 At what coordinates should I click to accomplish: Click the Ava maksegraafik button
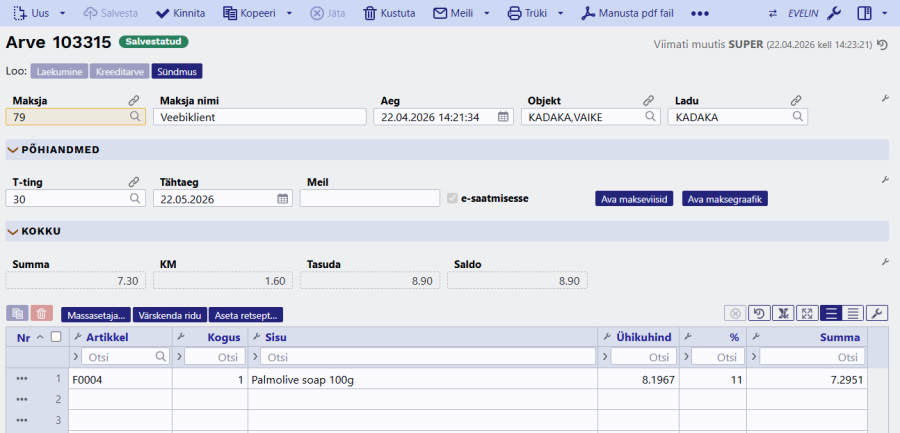pos(725,198)
